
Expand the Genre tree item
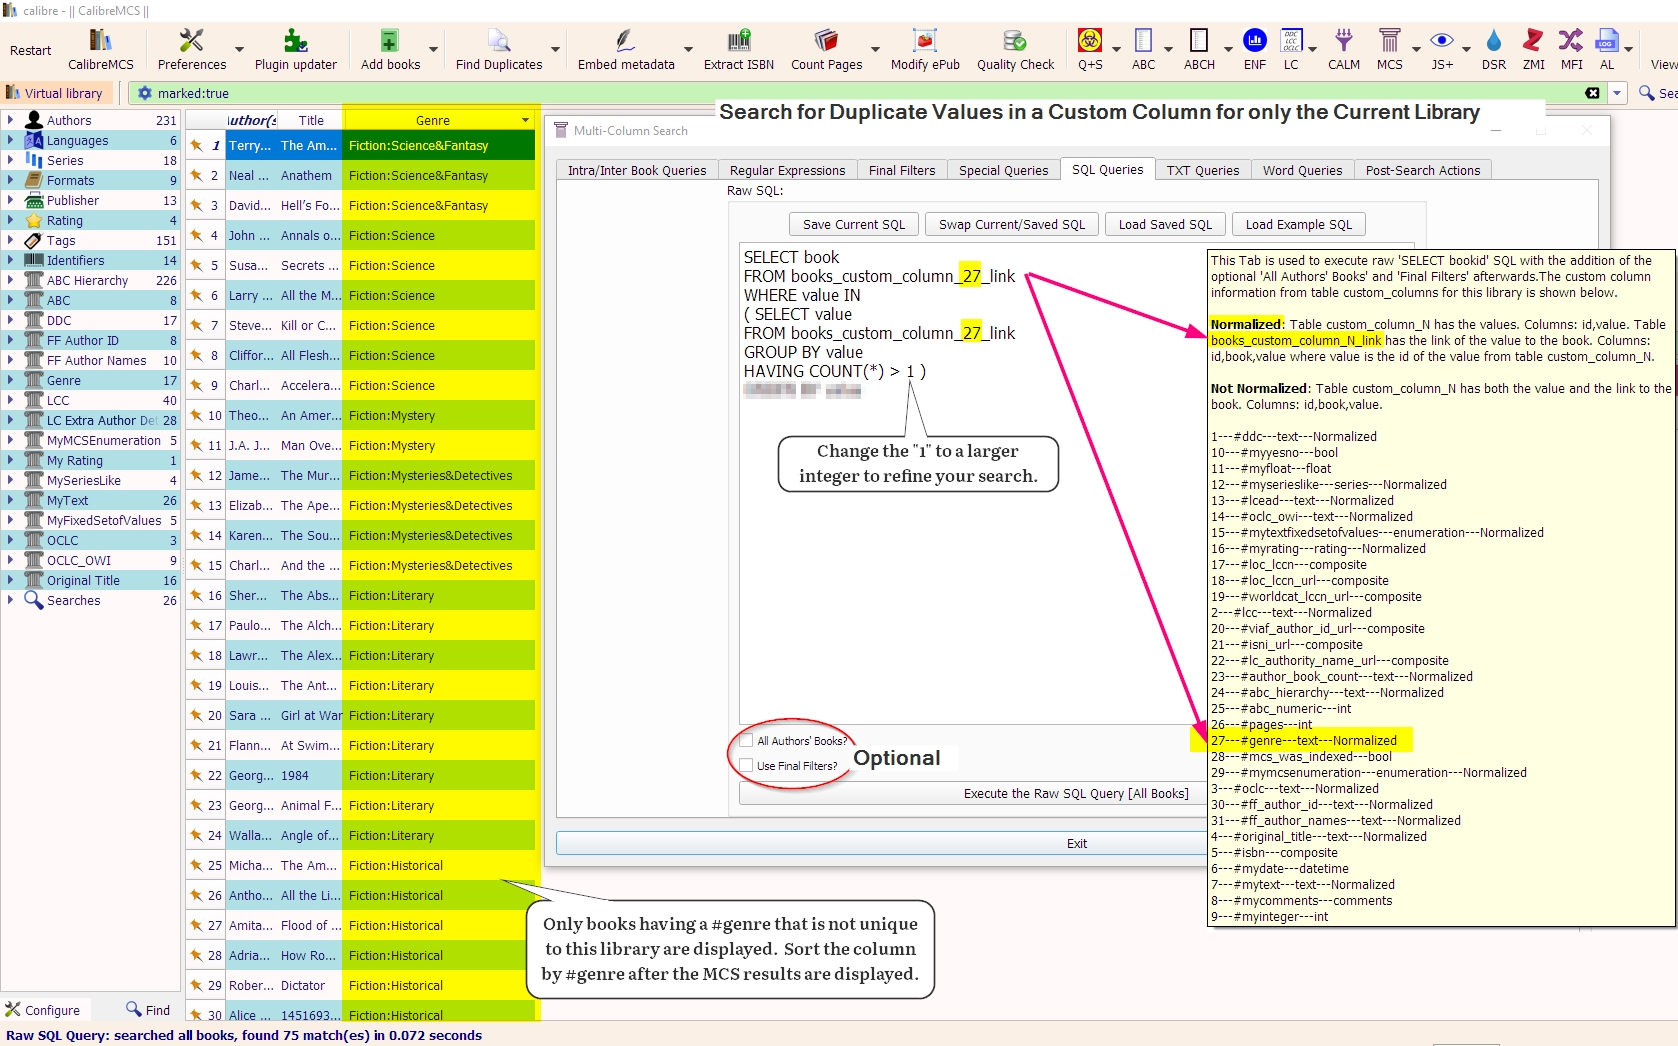click(10, 380)
